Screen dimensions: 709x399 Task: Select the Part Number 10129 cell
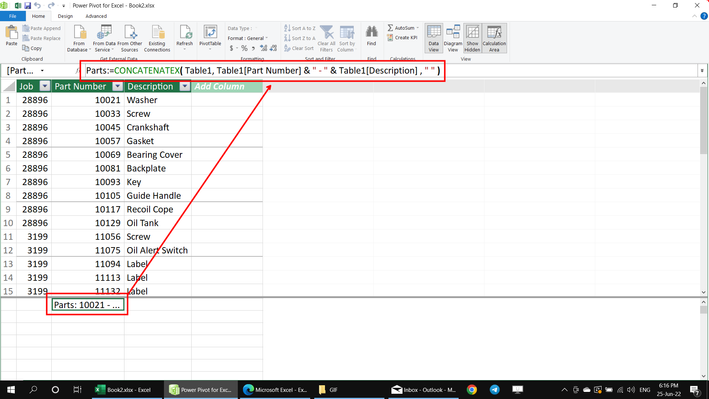point(88,223)
